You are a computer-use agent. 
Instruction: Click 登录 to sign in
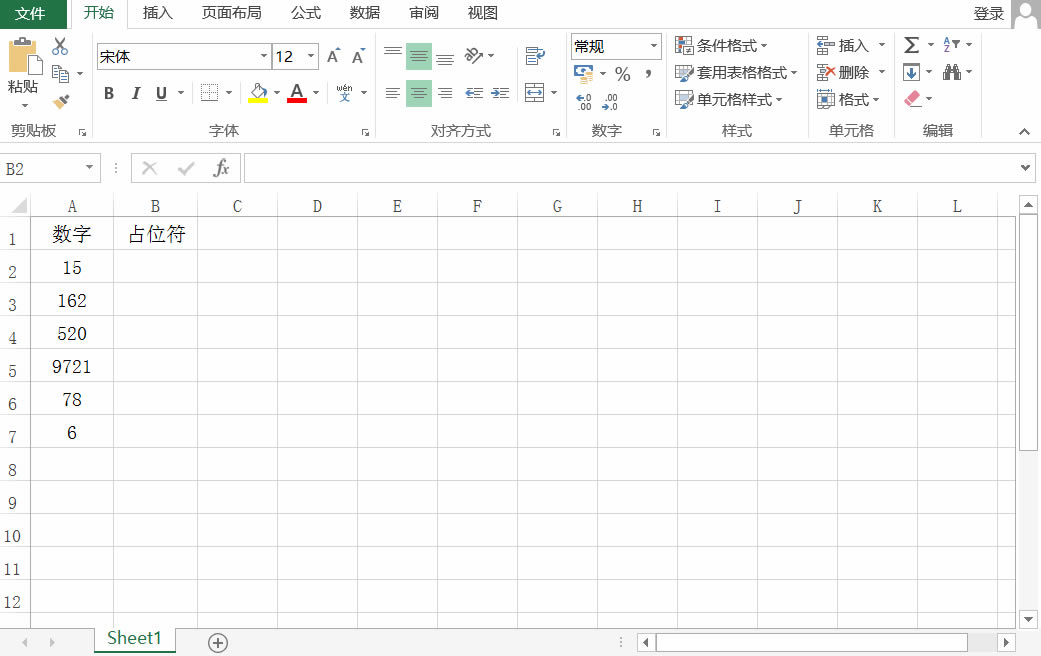(x=988, y=13)
